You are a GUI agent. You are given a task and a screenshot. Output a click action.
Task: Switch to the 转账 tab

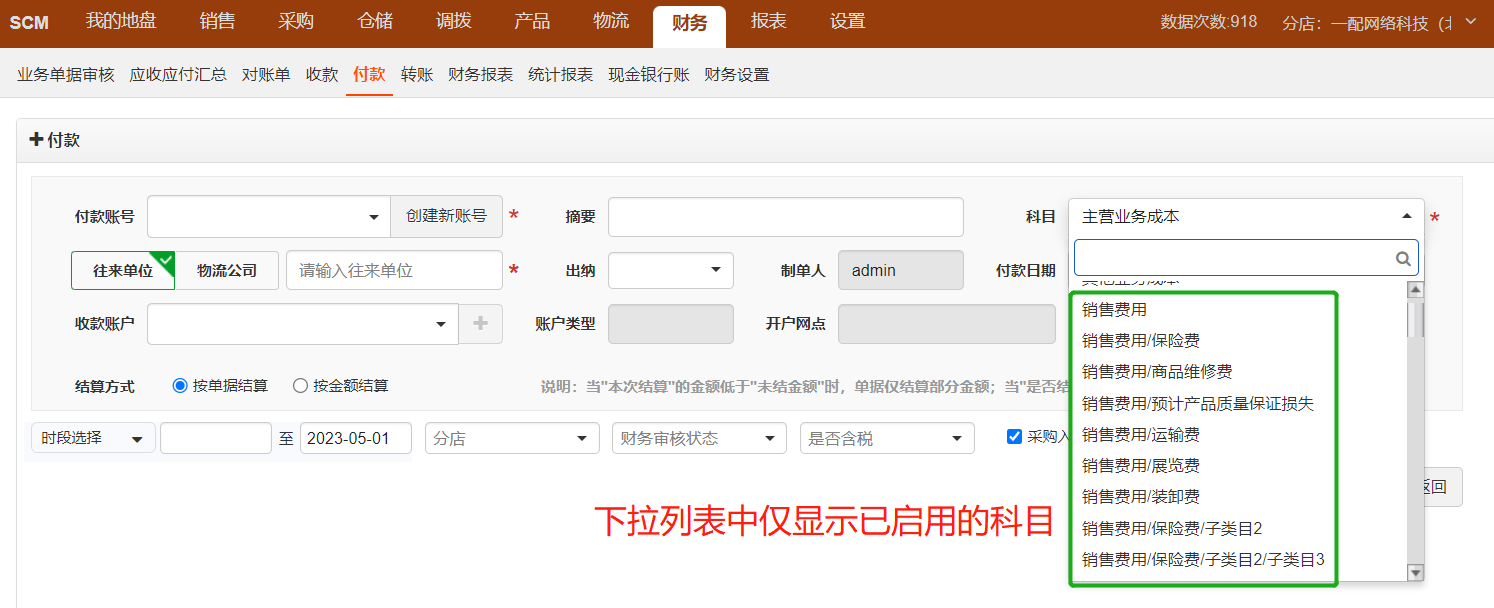(417, 75)
